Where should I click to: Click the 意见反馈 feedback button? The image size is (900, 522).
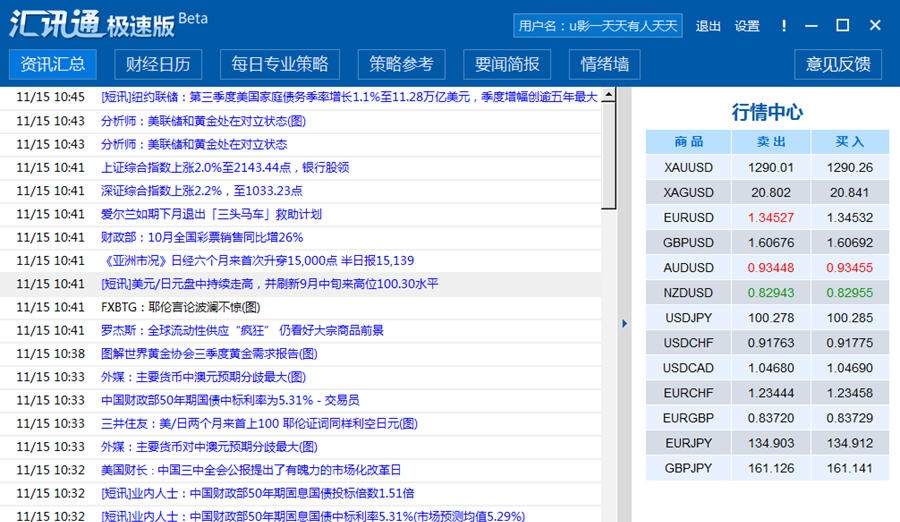[838, 65]
